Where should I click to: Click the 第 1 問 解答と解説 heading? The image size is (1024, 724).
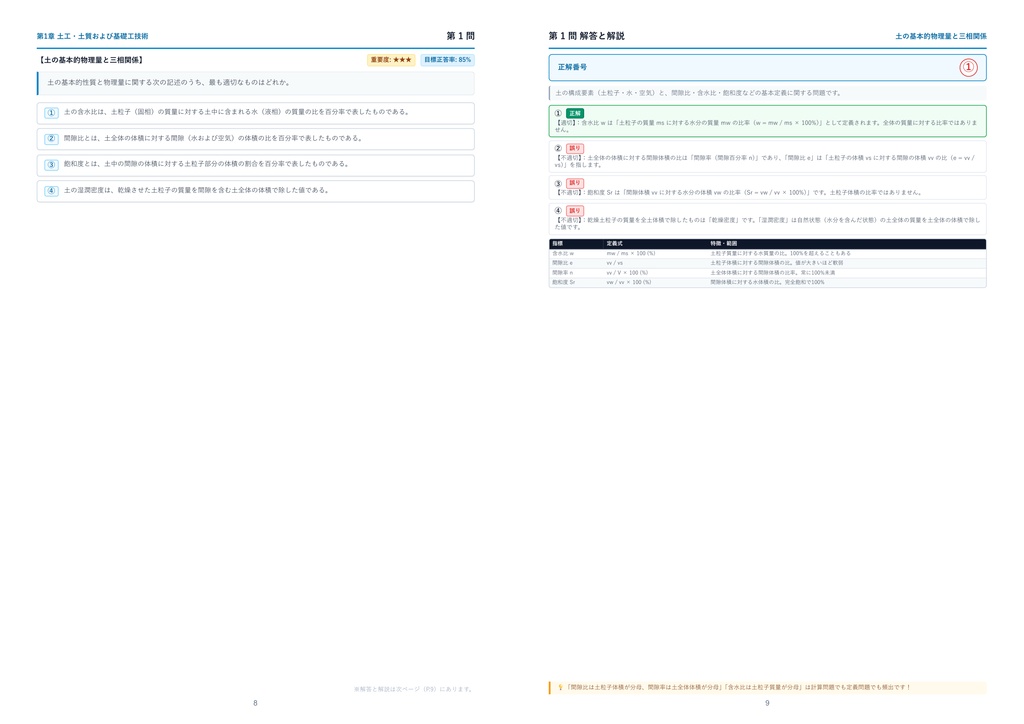(x=586, y=36)
